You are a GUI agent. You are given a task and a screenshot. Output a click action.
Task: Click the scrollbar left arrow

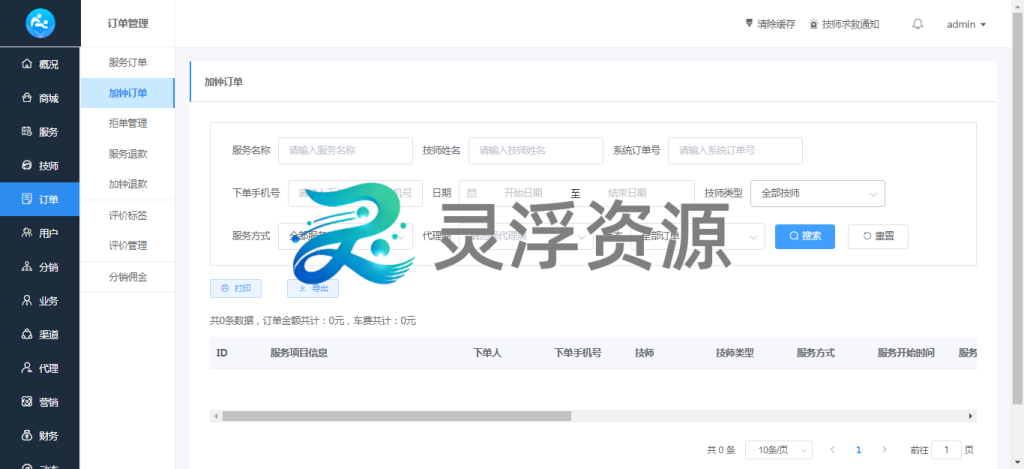coord(214,416)
